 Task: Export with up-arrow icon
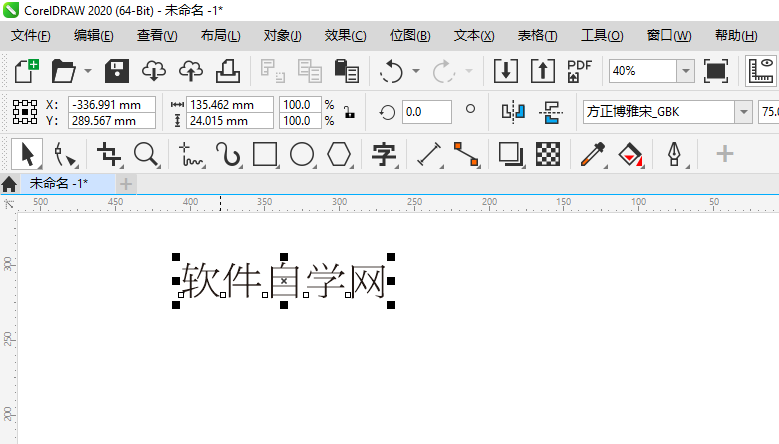point(543,71)
